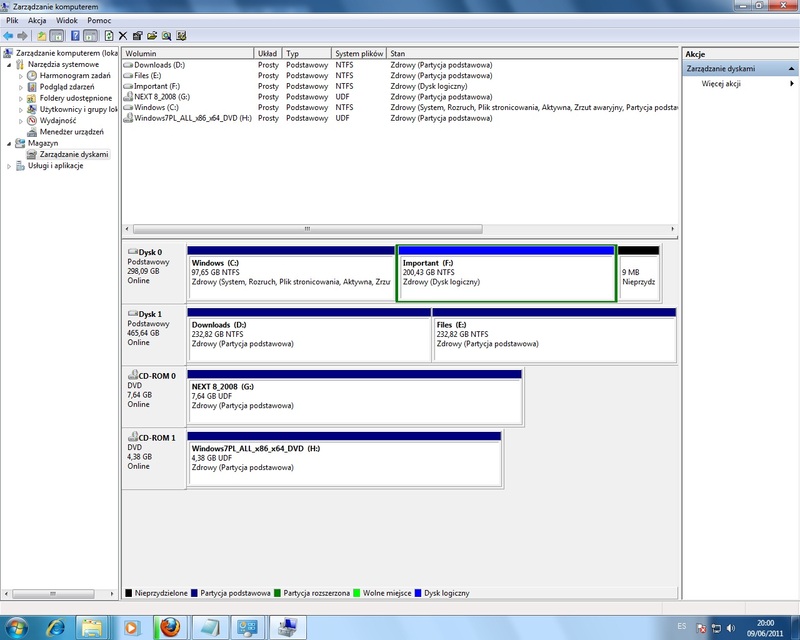800x640 pixels.
Task: Expand the Usługi i aplikacje node
Action: (x=9, y=166)
